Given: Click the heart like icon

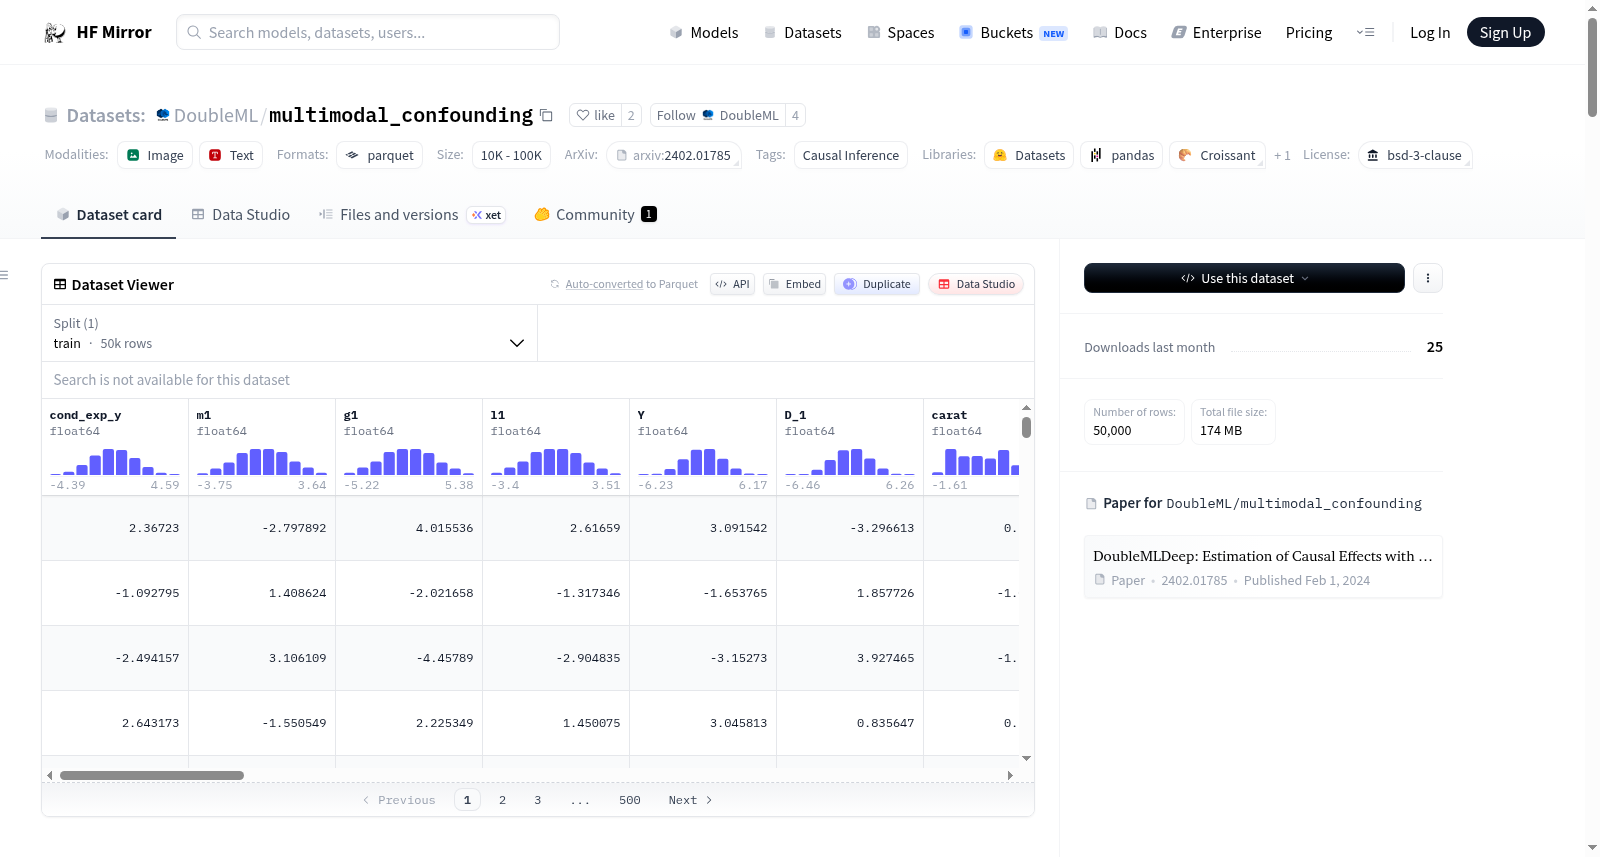Looking at the screenshot, I should pyautogui.click(x=583, y=115).
